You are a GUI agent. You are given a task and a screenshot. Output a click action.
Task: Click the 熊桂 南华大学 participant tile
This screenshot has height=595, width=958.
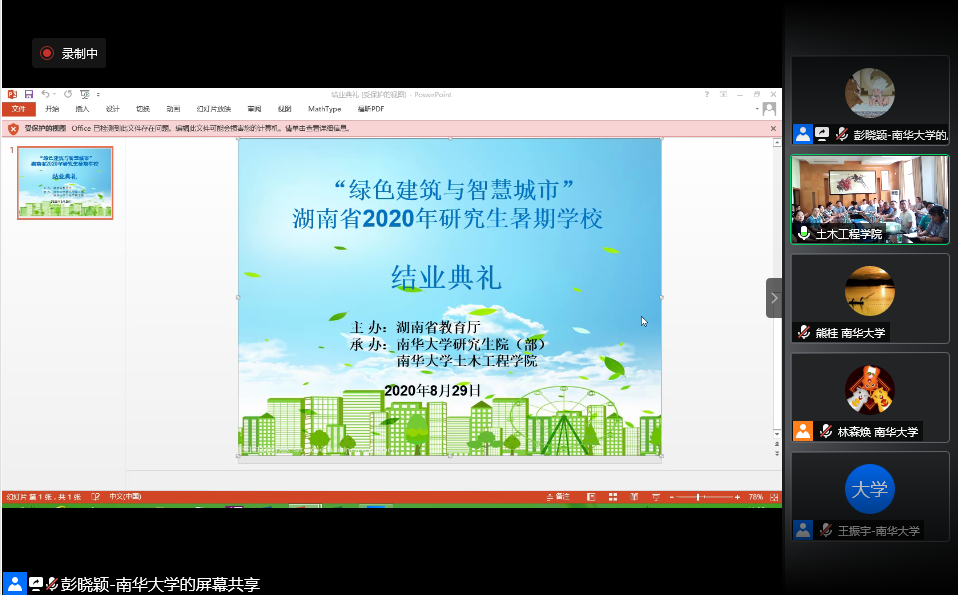pyautogui.click(x=869, y=298)
